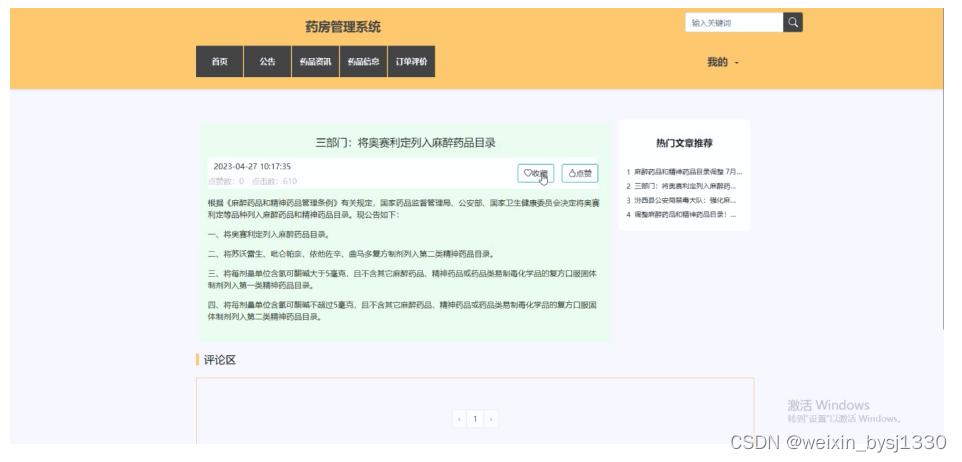Screen dimensions: 962x462
Task: Click paragraph 一、将奥赛利定列入麻醉药品目录
Action: (x=269, y=234)
